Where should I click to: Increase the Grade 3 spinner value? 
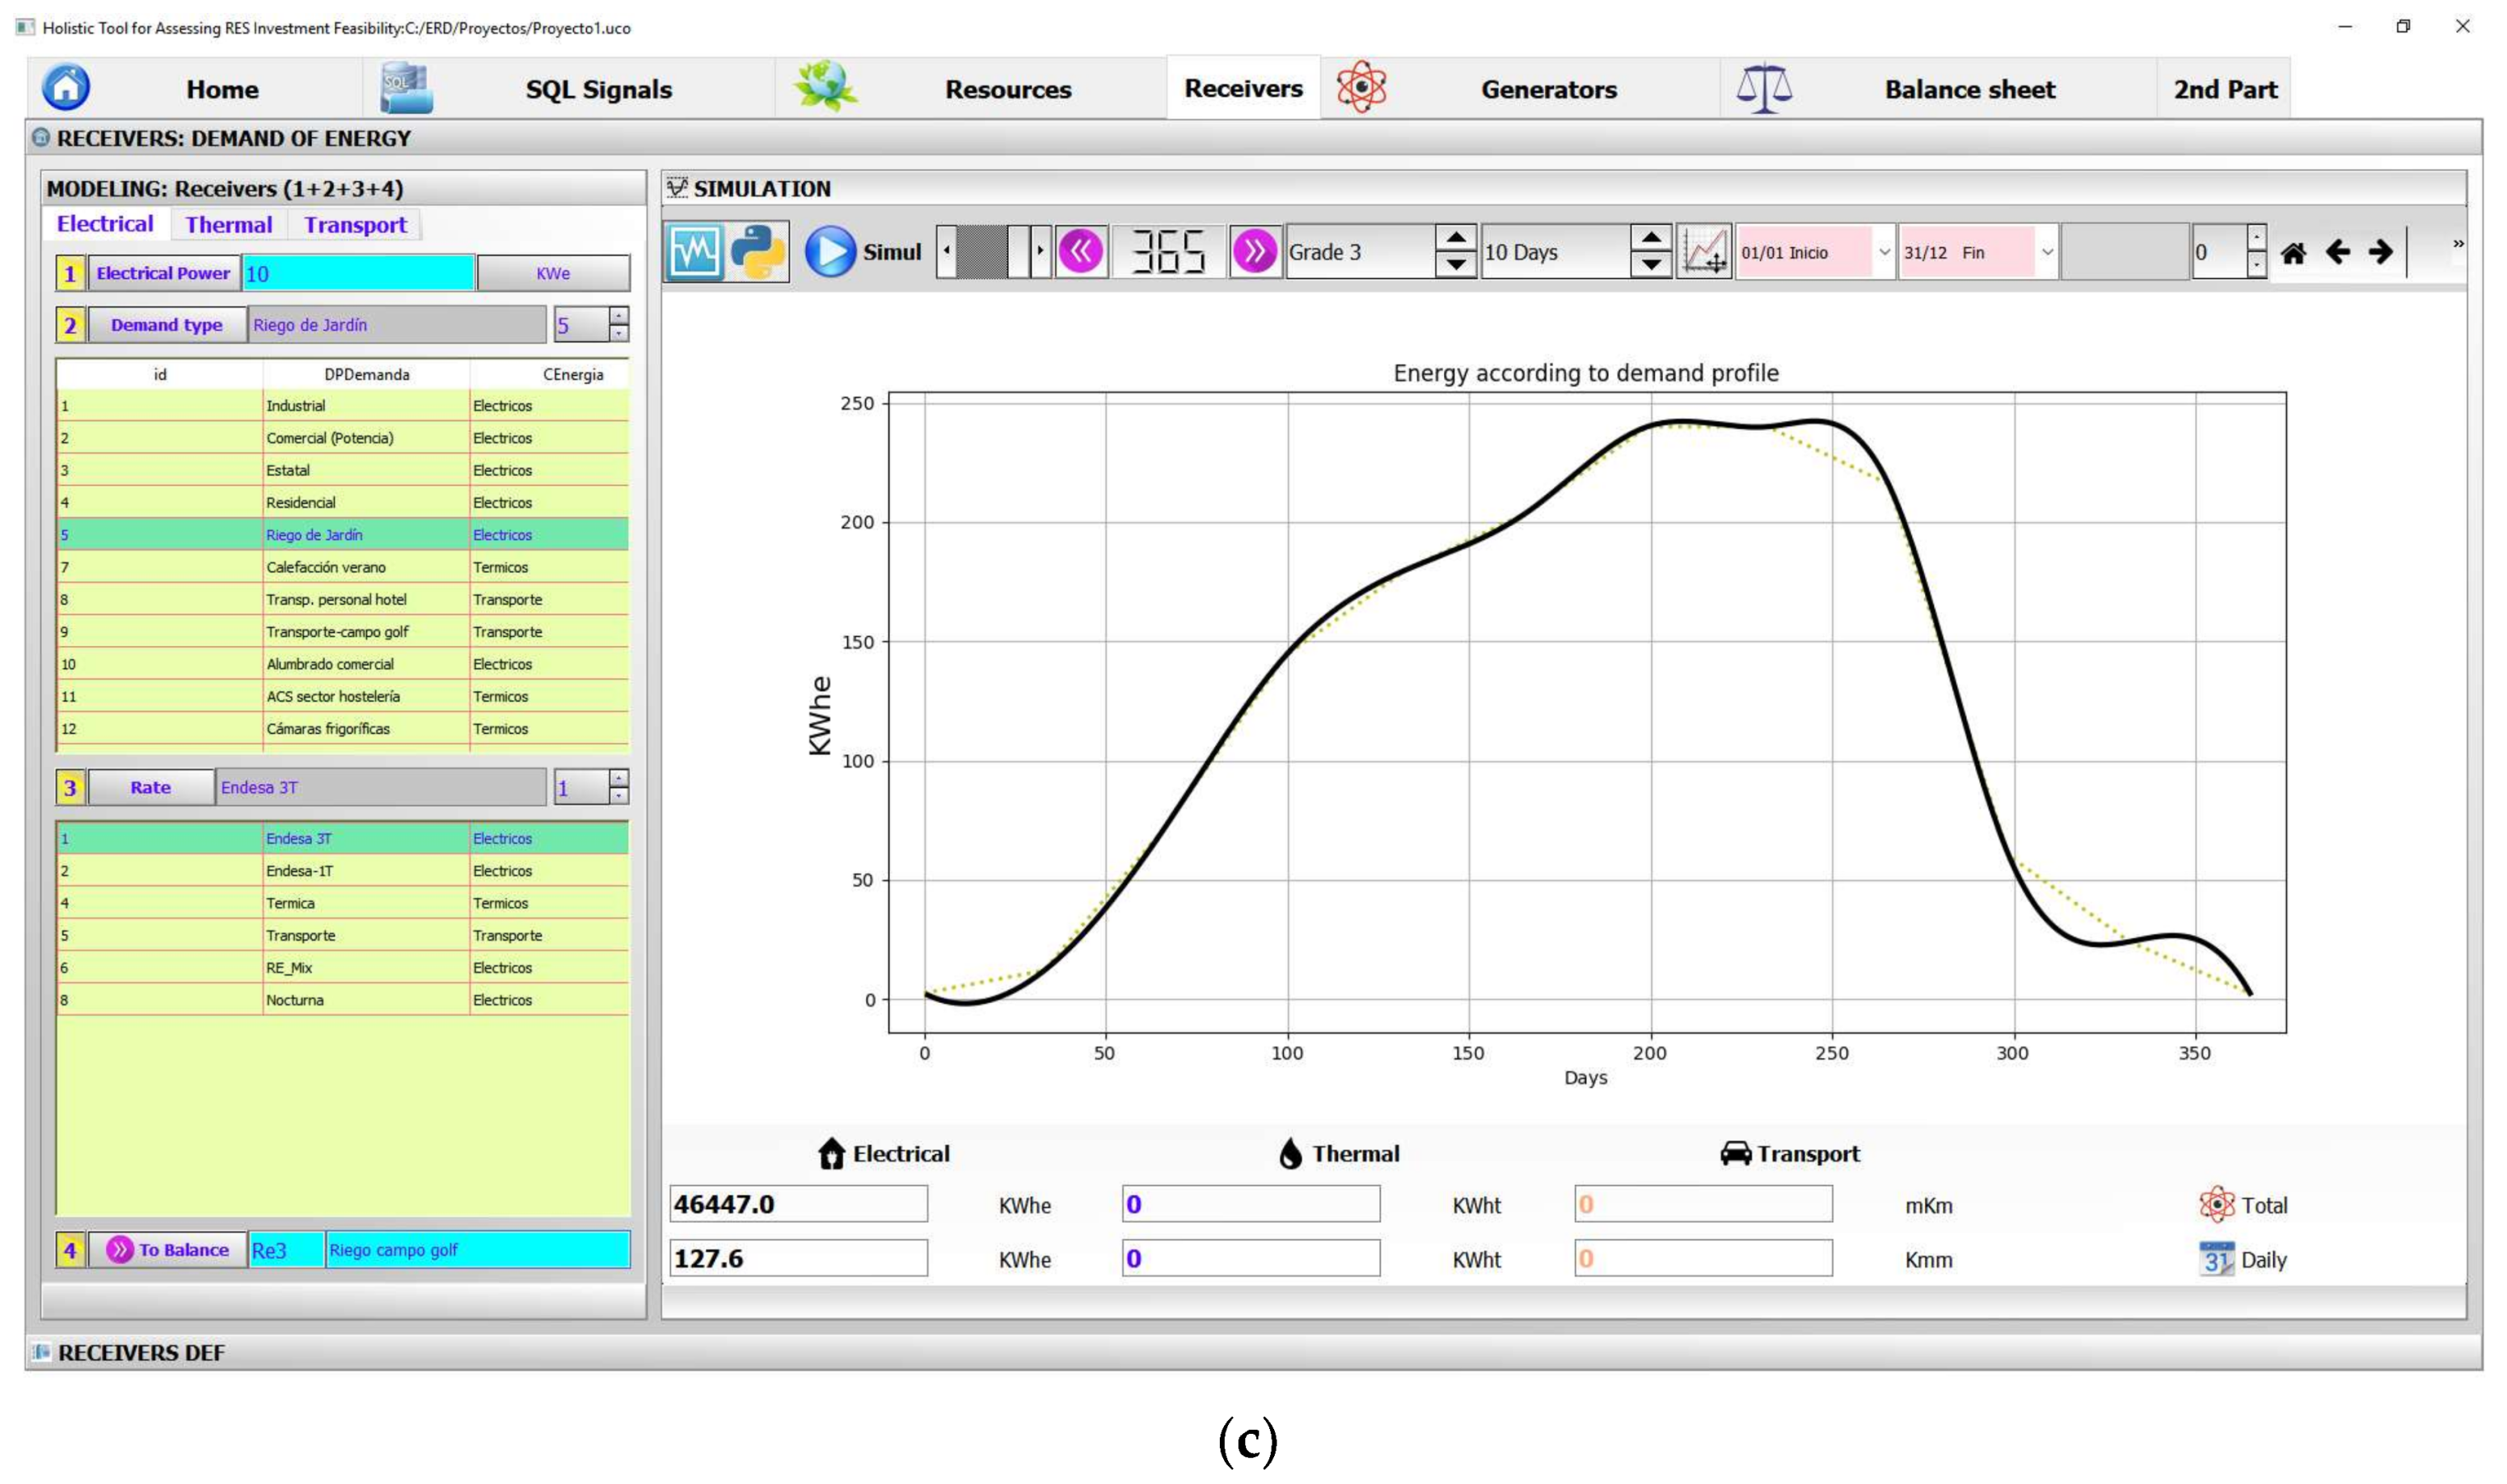(x=1455, y=239)
